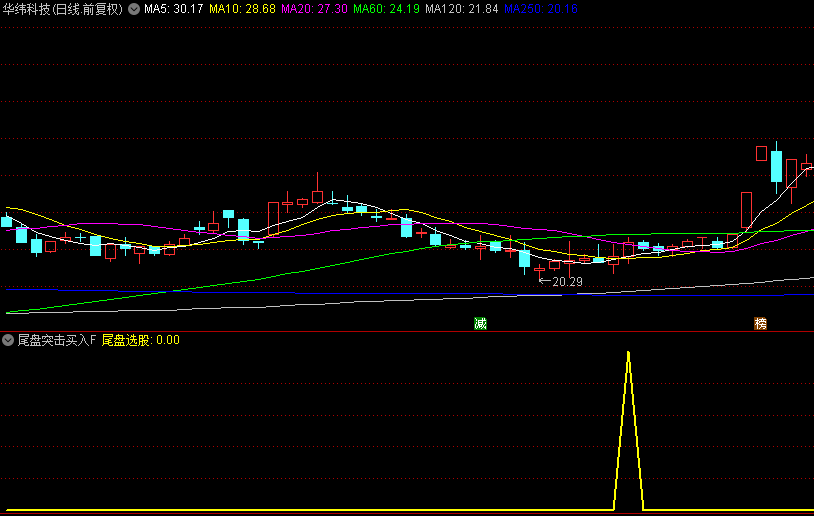
Task: Click the tall cyan candlestick at far right
Action: pos(777,166)
